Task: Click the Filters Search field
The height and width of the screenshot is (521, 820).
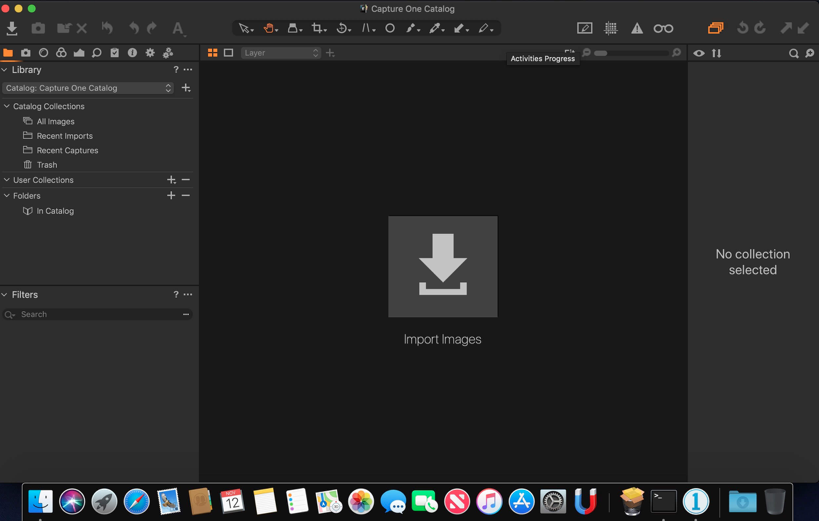Action: click(x=98, y=314)
